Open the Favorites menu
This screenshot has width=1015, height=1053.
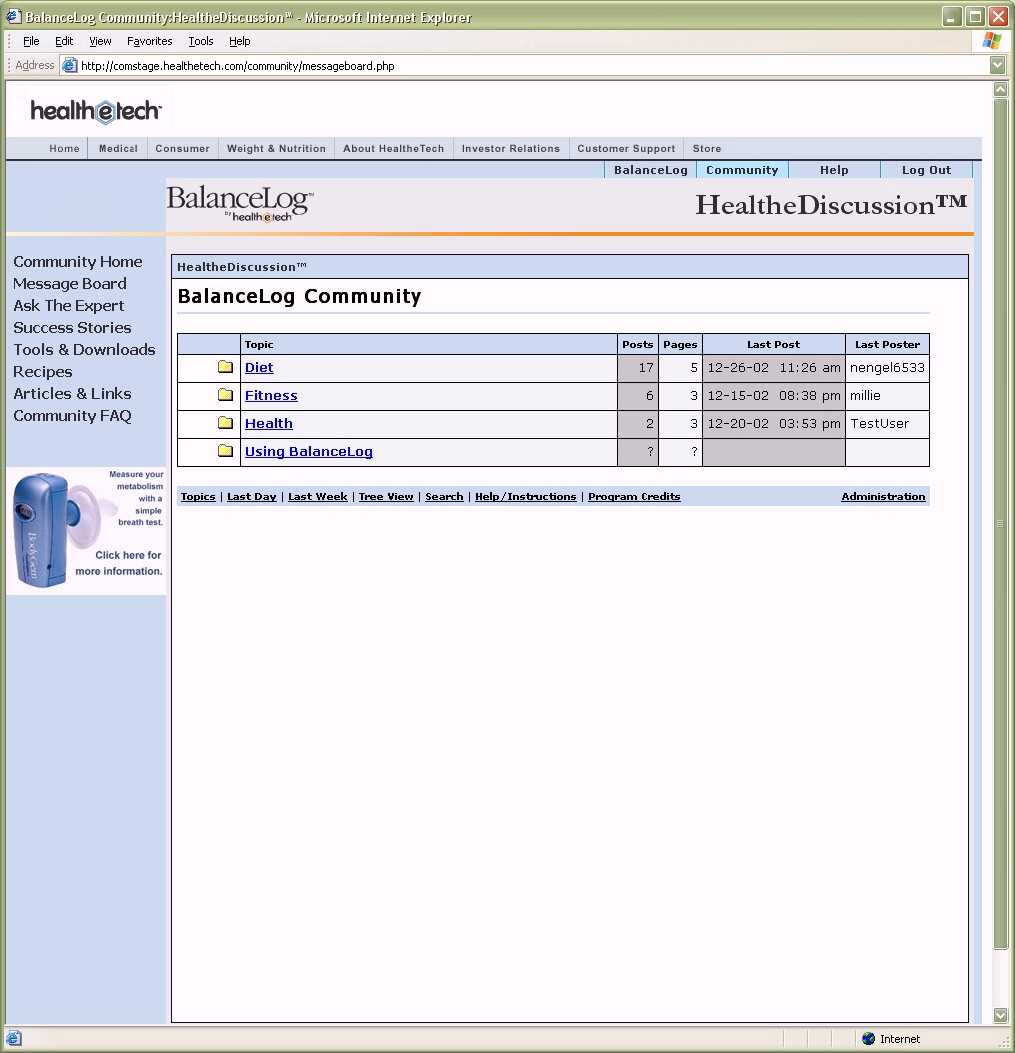149,41
